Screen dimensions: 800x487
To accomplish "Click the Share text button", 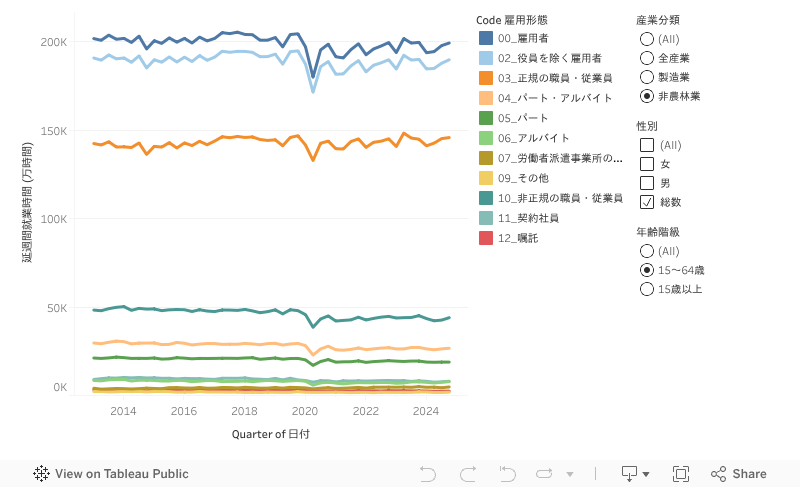I will coord(749,474).
